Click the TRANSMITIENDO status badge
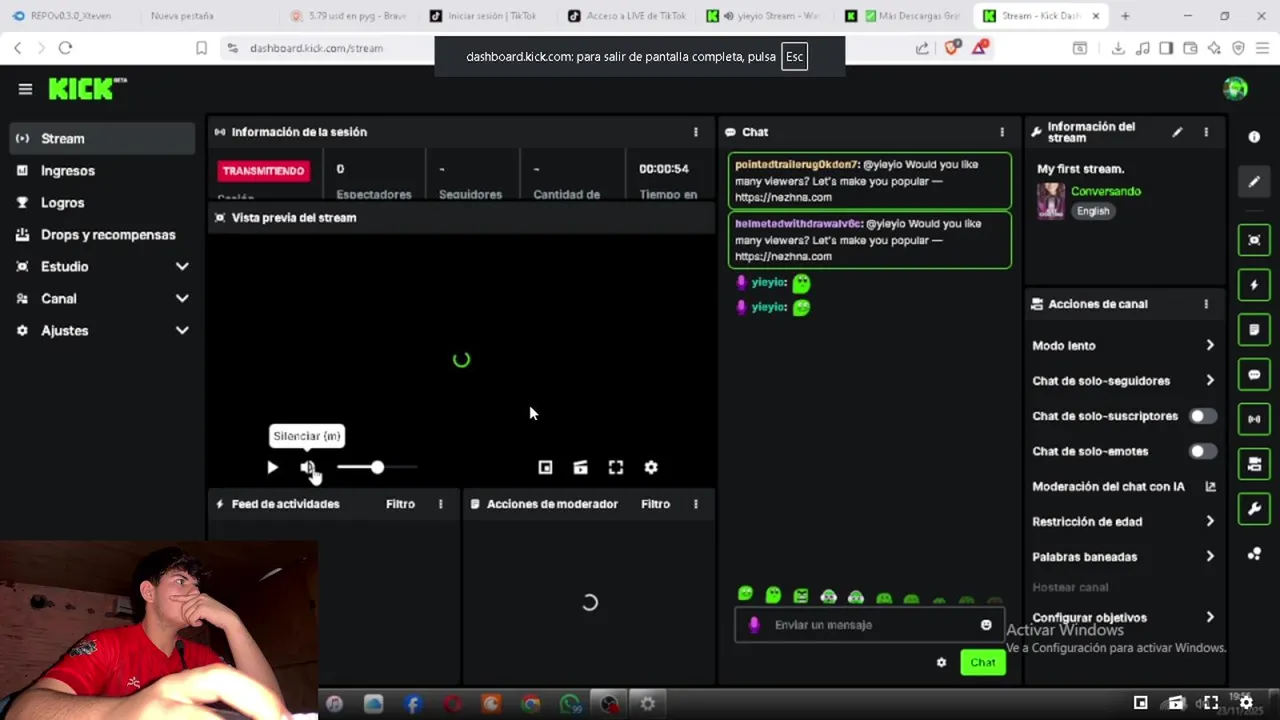 tap(264, 171)
